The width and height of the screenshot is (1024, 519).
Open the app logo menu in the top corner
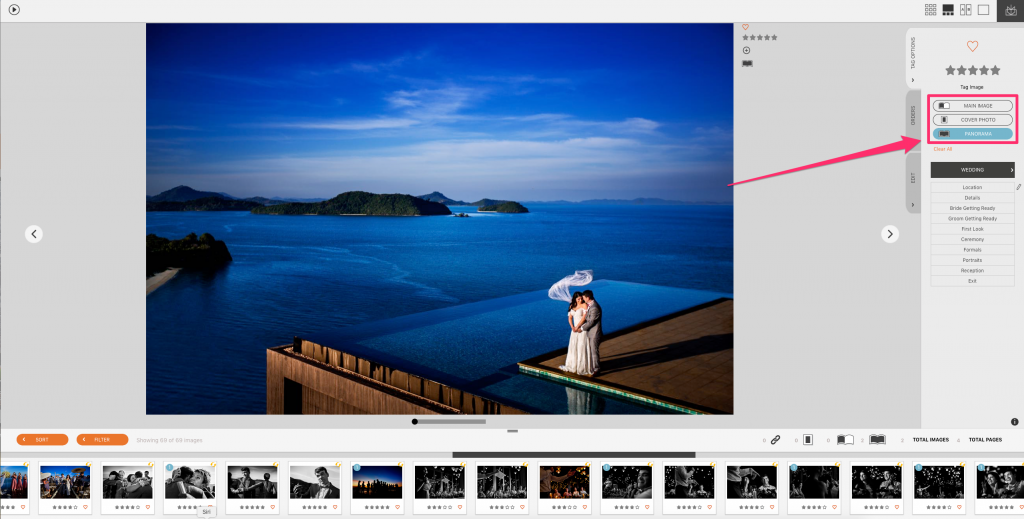(1010, 10)
